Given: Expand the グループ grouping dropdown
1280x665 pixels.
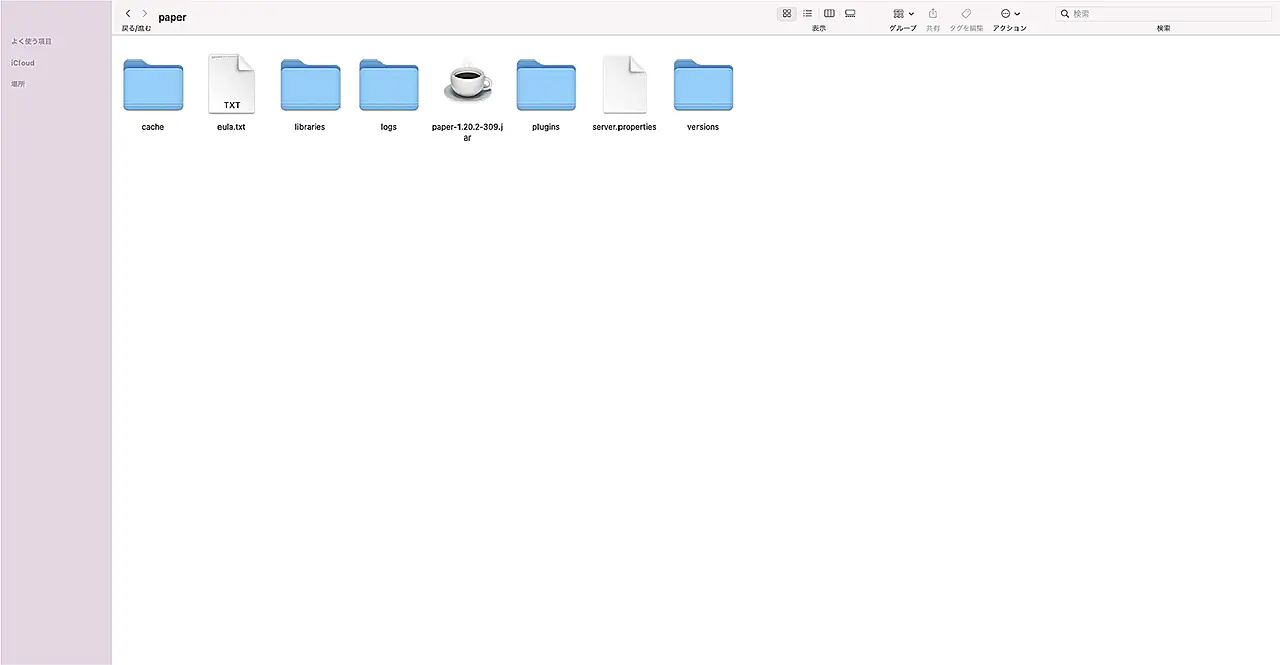Looking at the screenshot, I should 903,14.
